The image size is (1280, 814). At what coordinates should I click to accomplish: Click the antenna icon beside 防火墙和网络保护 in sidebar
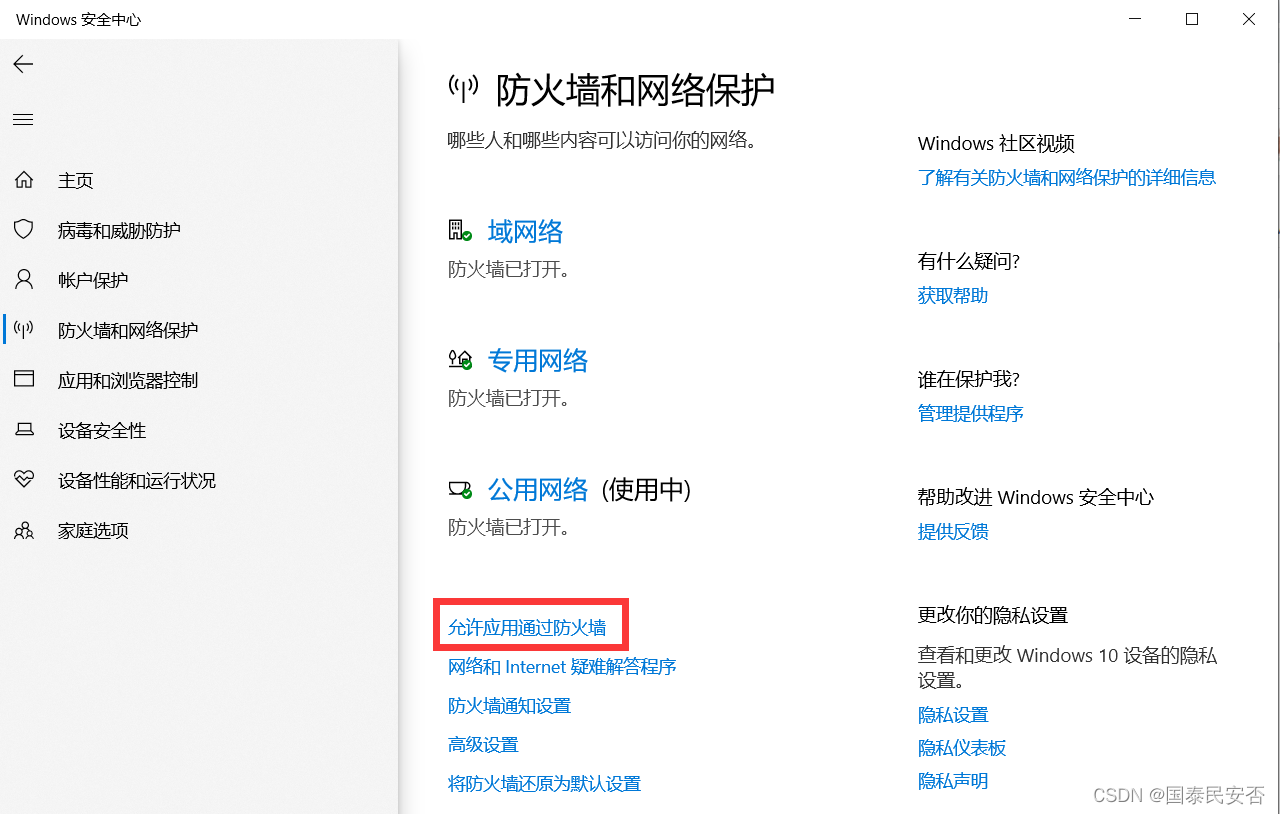click(24, 330)
